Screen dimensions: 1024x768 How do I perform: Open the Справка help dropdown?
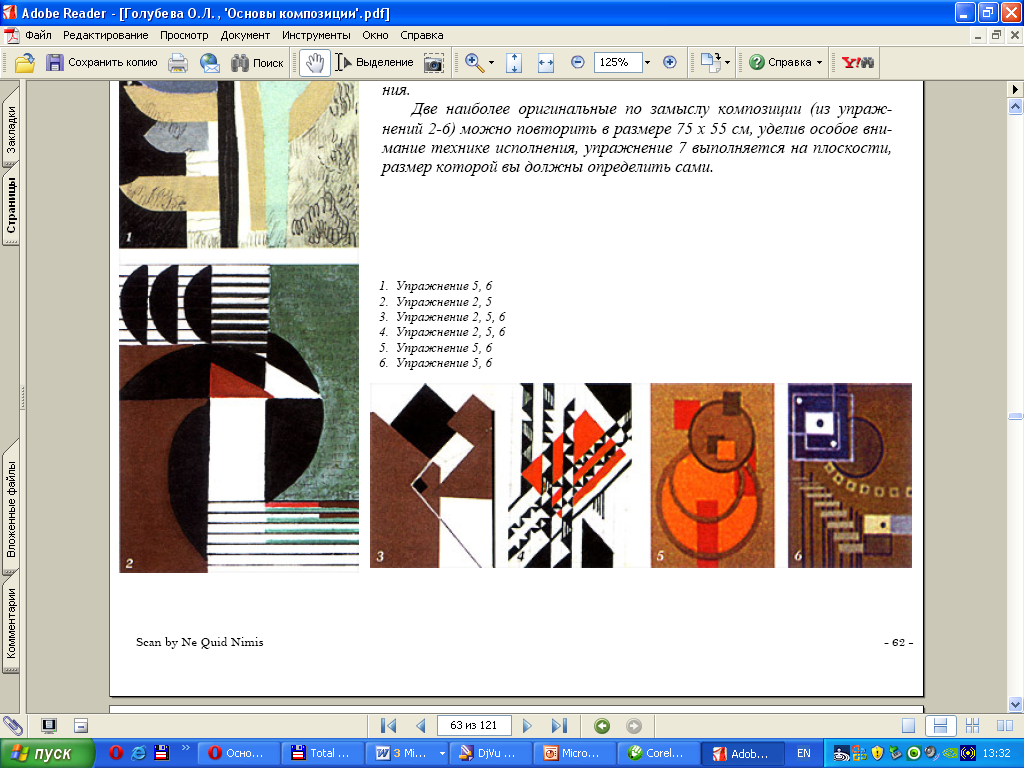[786, 63]
